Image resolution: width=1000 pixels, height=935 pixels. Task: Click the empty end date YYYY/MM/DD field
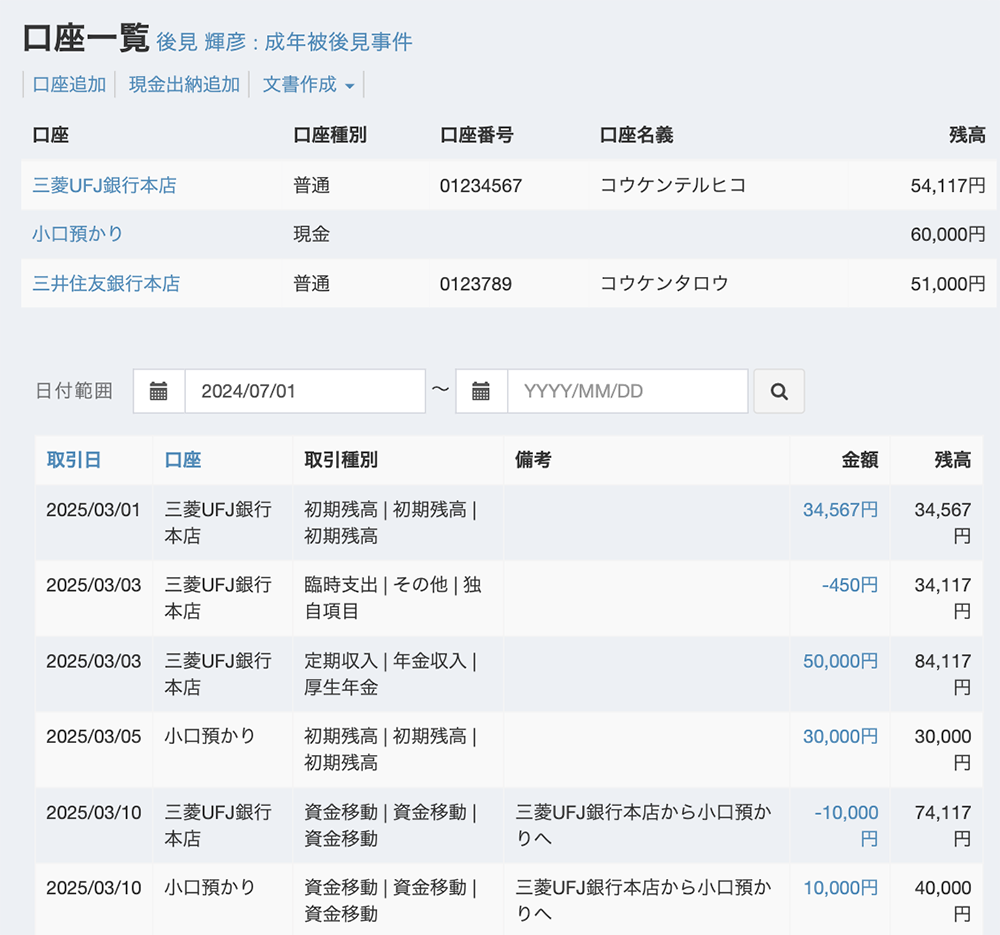pos(627,391)
